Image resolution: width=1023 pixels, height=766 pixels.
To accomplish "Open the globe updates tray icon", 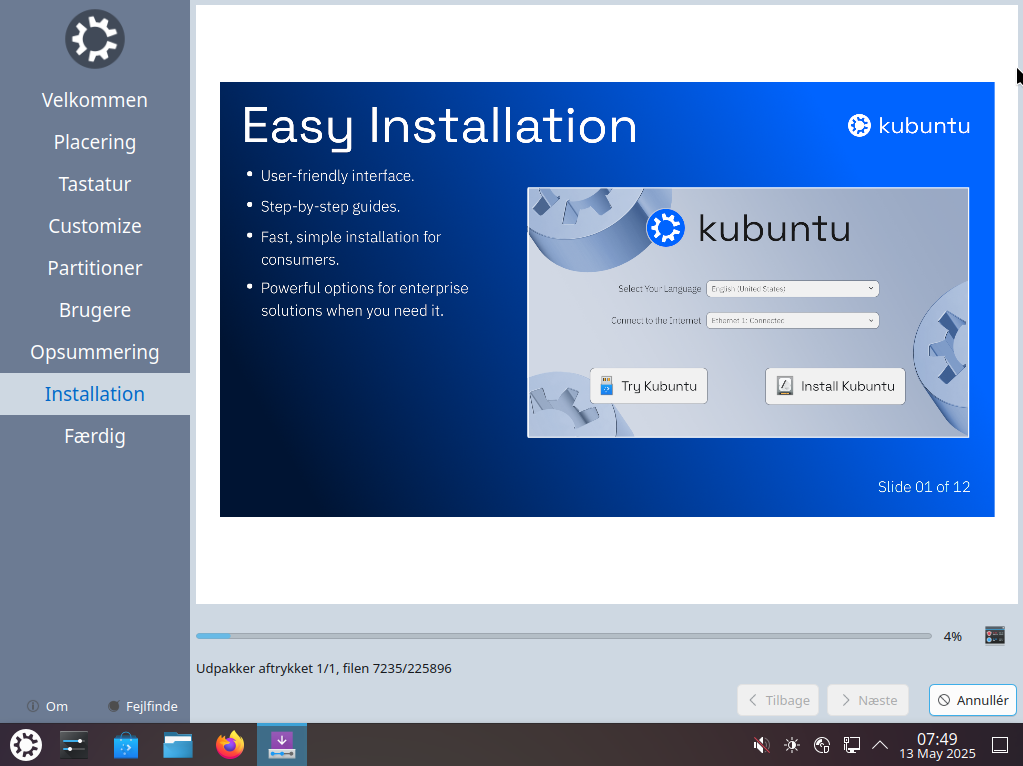I will pyautogui.click(x=822, y=744).
